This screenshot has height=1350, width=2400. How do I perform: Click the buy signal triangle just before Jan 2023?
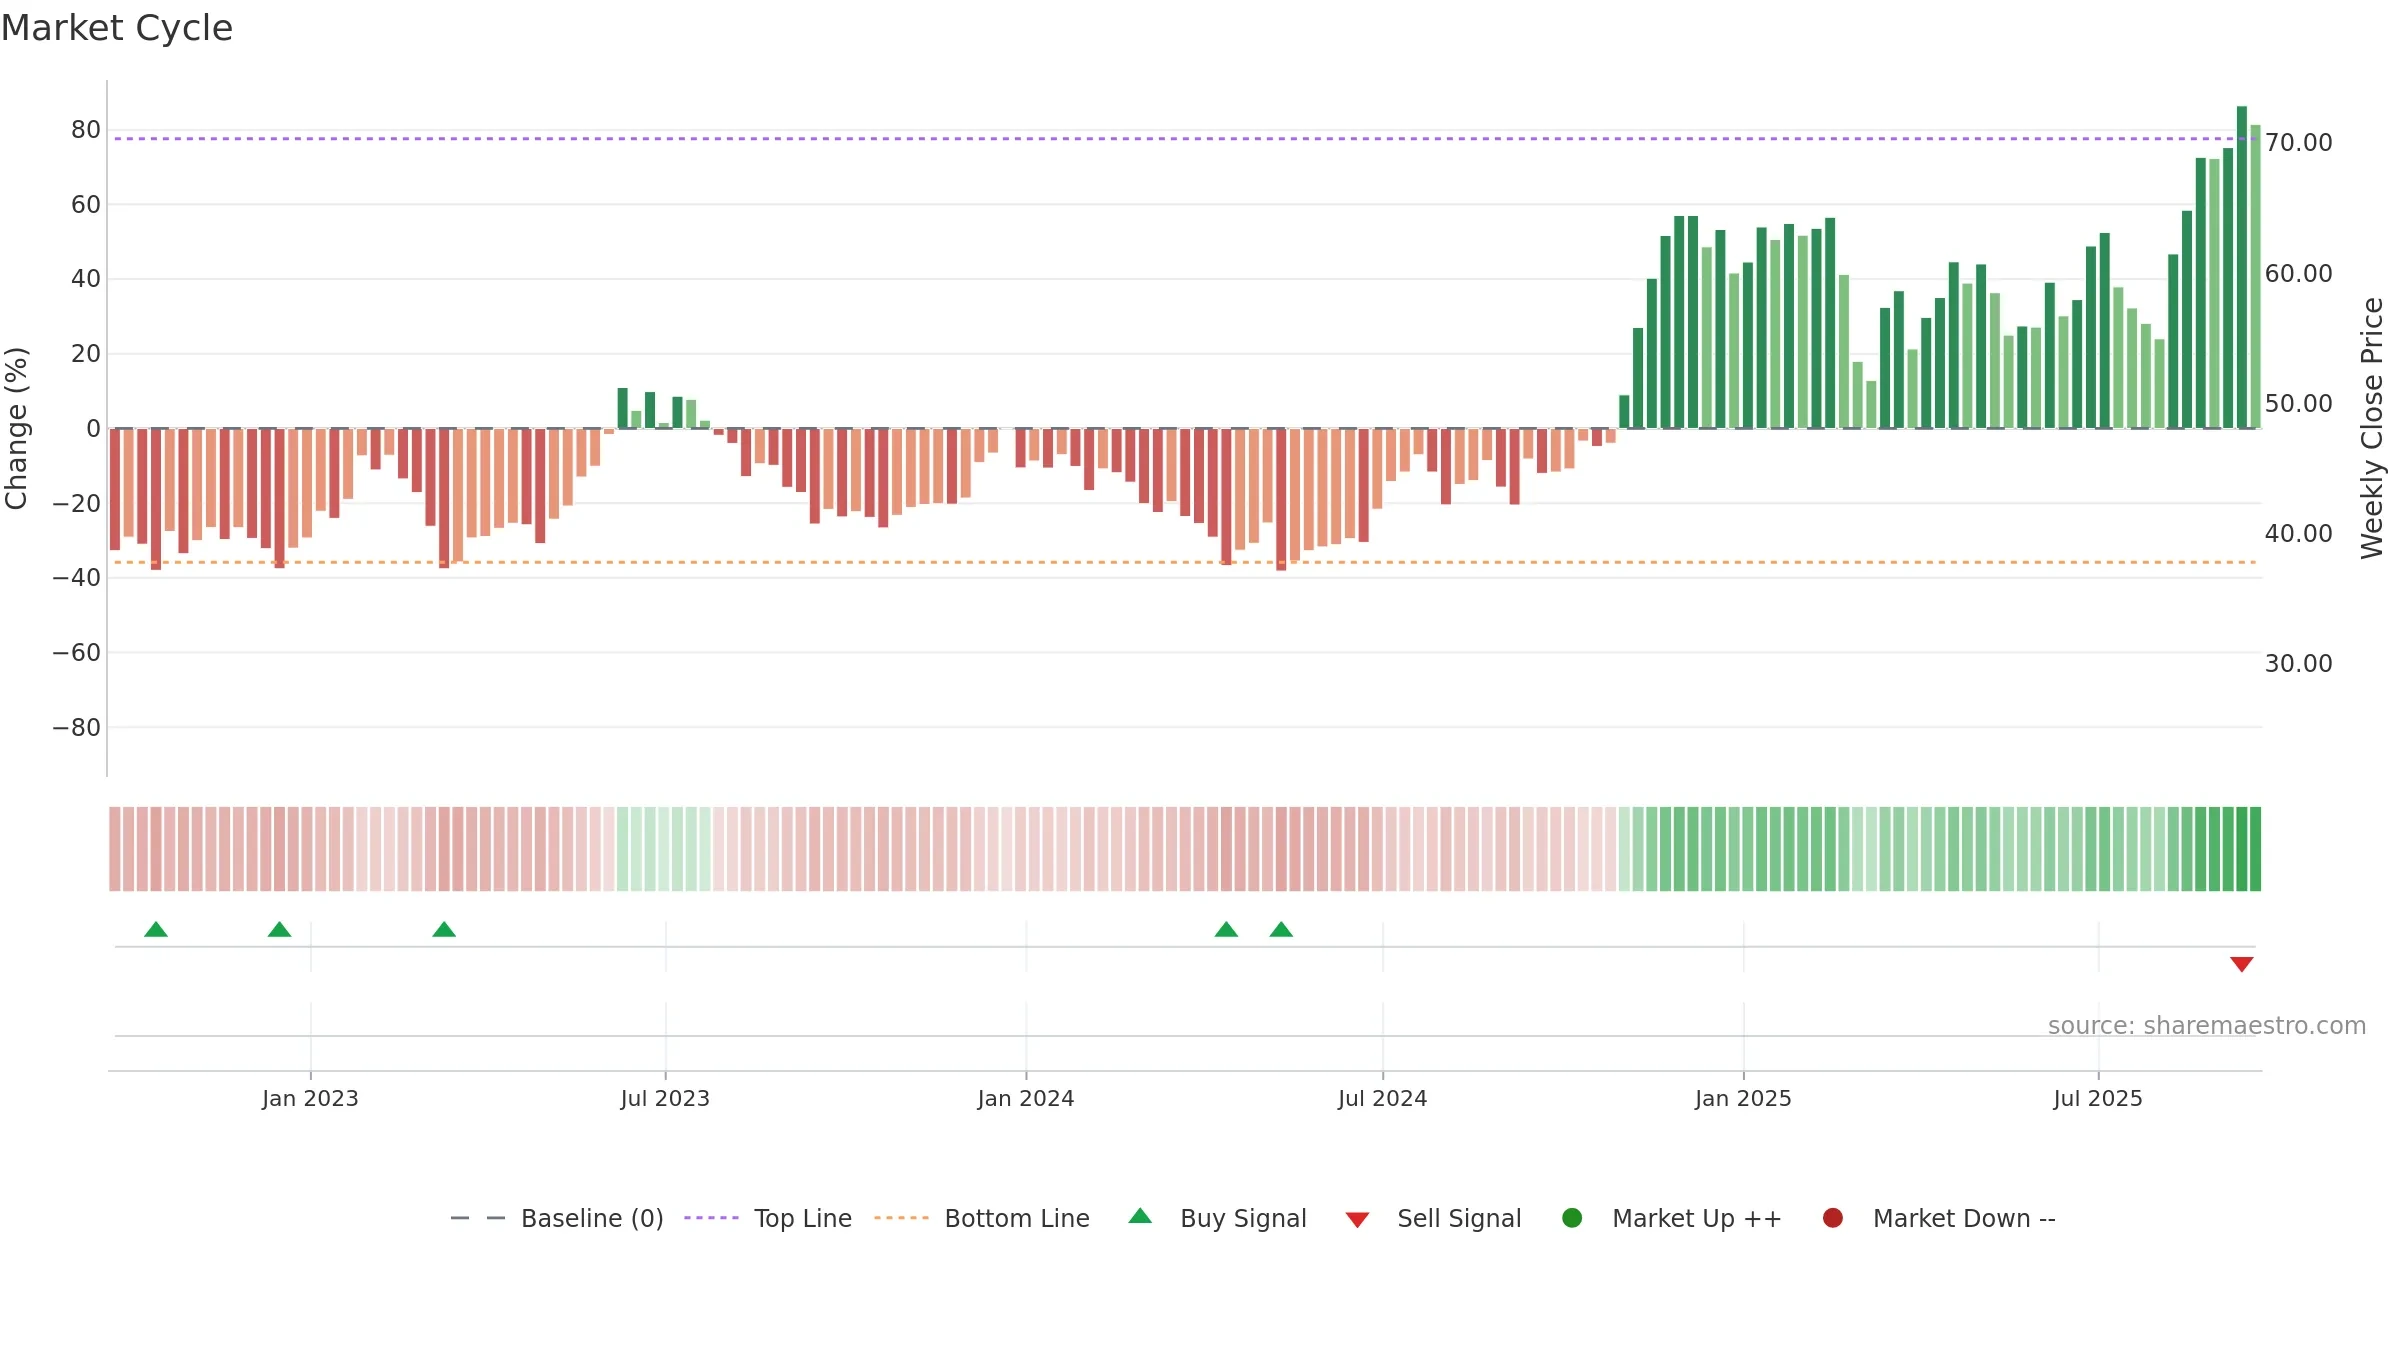tap(280, 930)
